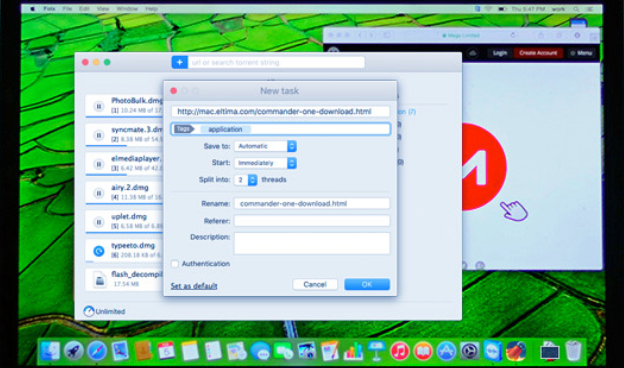Open Notes from the Dock
The height and width of the screenshot is (368, 624).
click(x=190, y=351)
